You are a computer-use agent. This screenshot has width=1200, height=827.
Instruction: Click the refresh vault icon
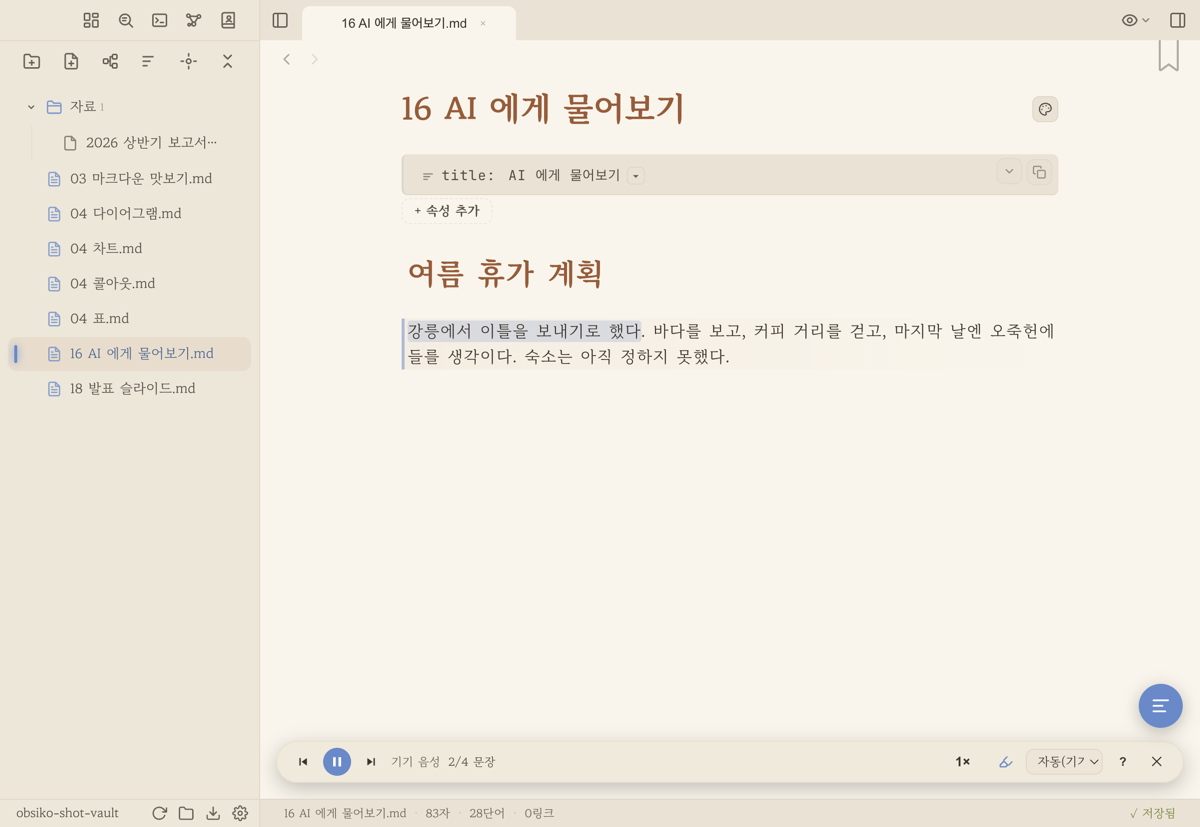point(159,813)
